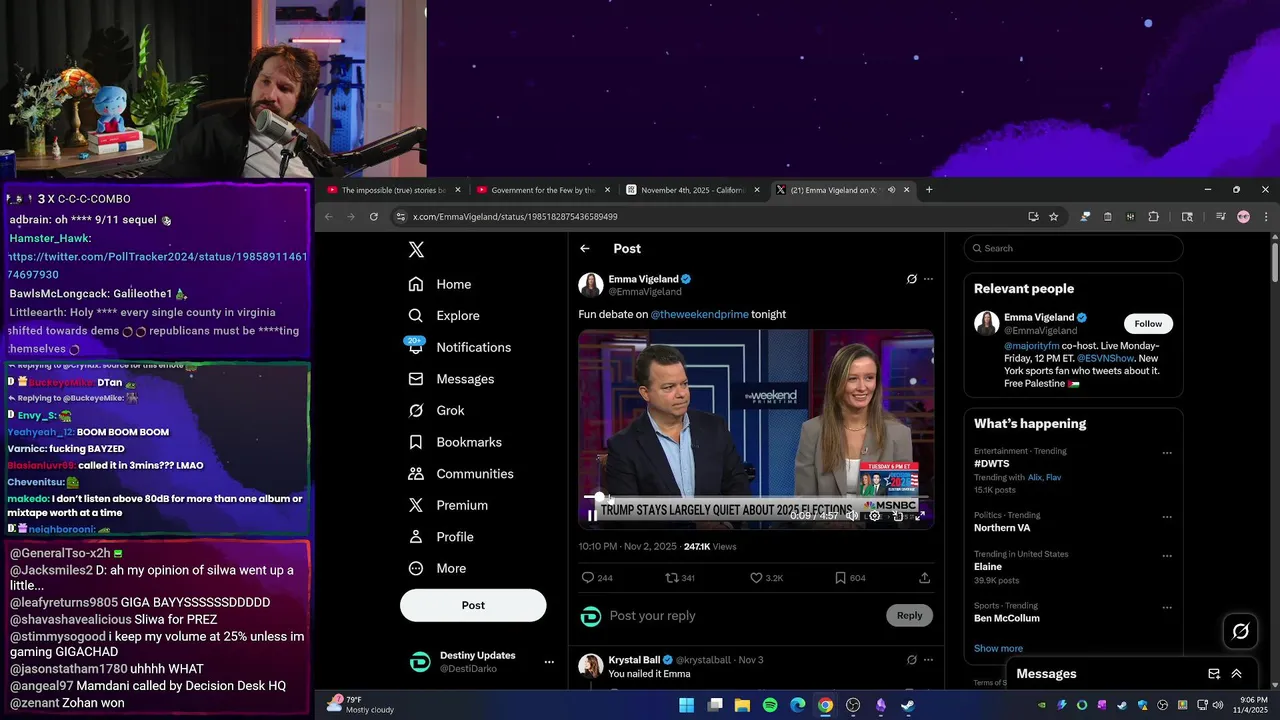Viewport: 1280px width, 720px height.
Task: Open Messages in the X sidebar
Action: (451, 379)
